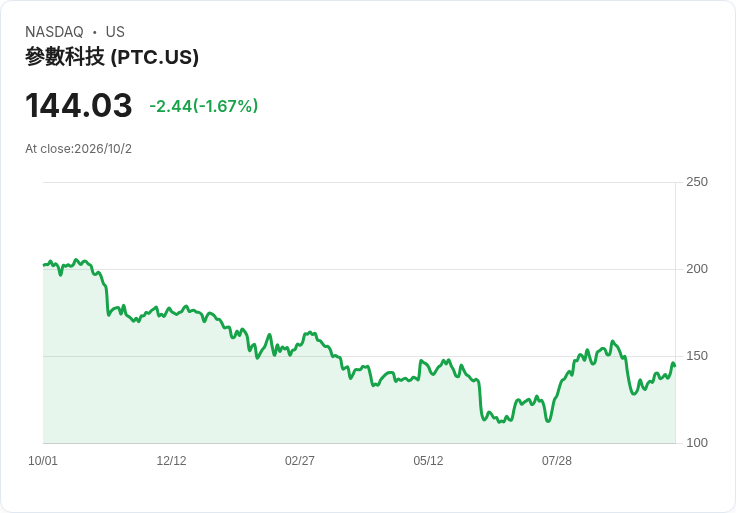Click the 250 price axis label

click(x=697, y=182)
